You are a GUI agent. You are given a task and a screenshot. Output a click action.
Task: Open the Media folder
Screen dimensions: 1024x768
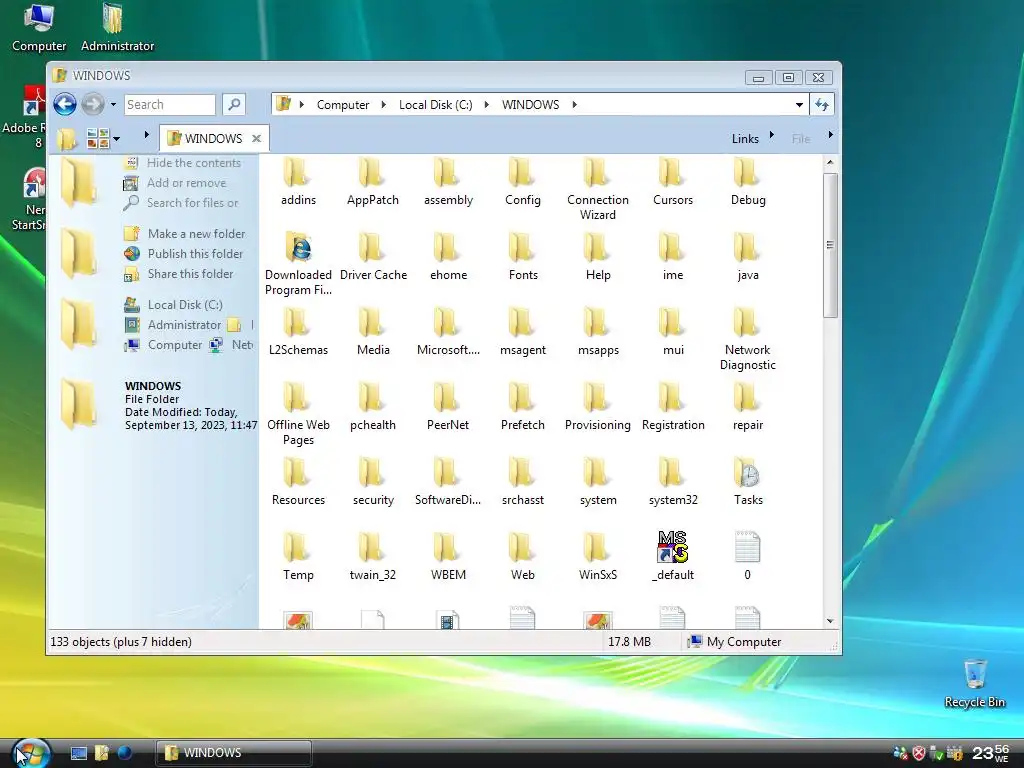pyautogui.click(x=373, y=332)
